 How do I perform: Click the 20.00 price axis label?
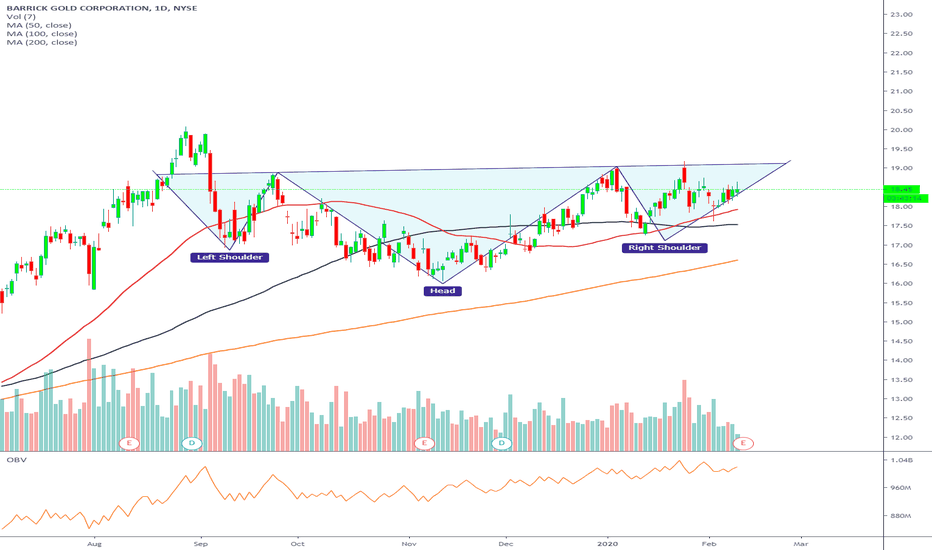coord(901,130)
